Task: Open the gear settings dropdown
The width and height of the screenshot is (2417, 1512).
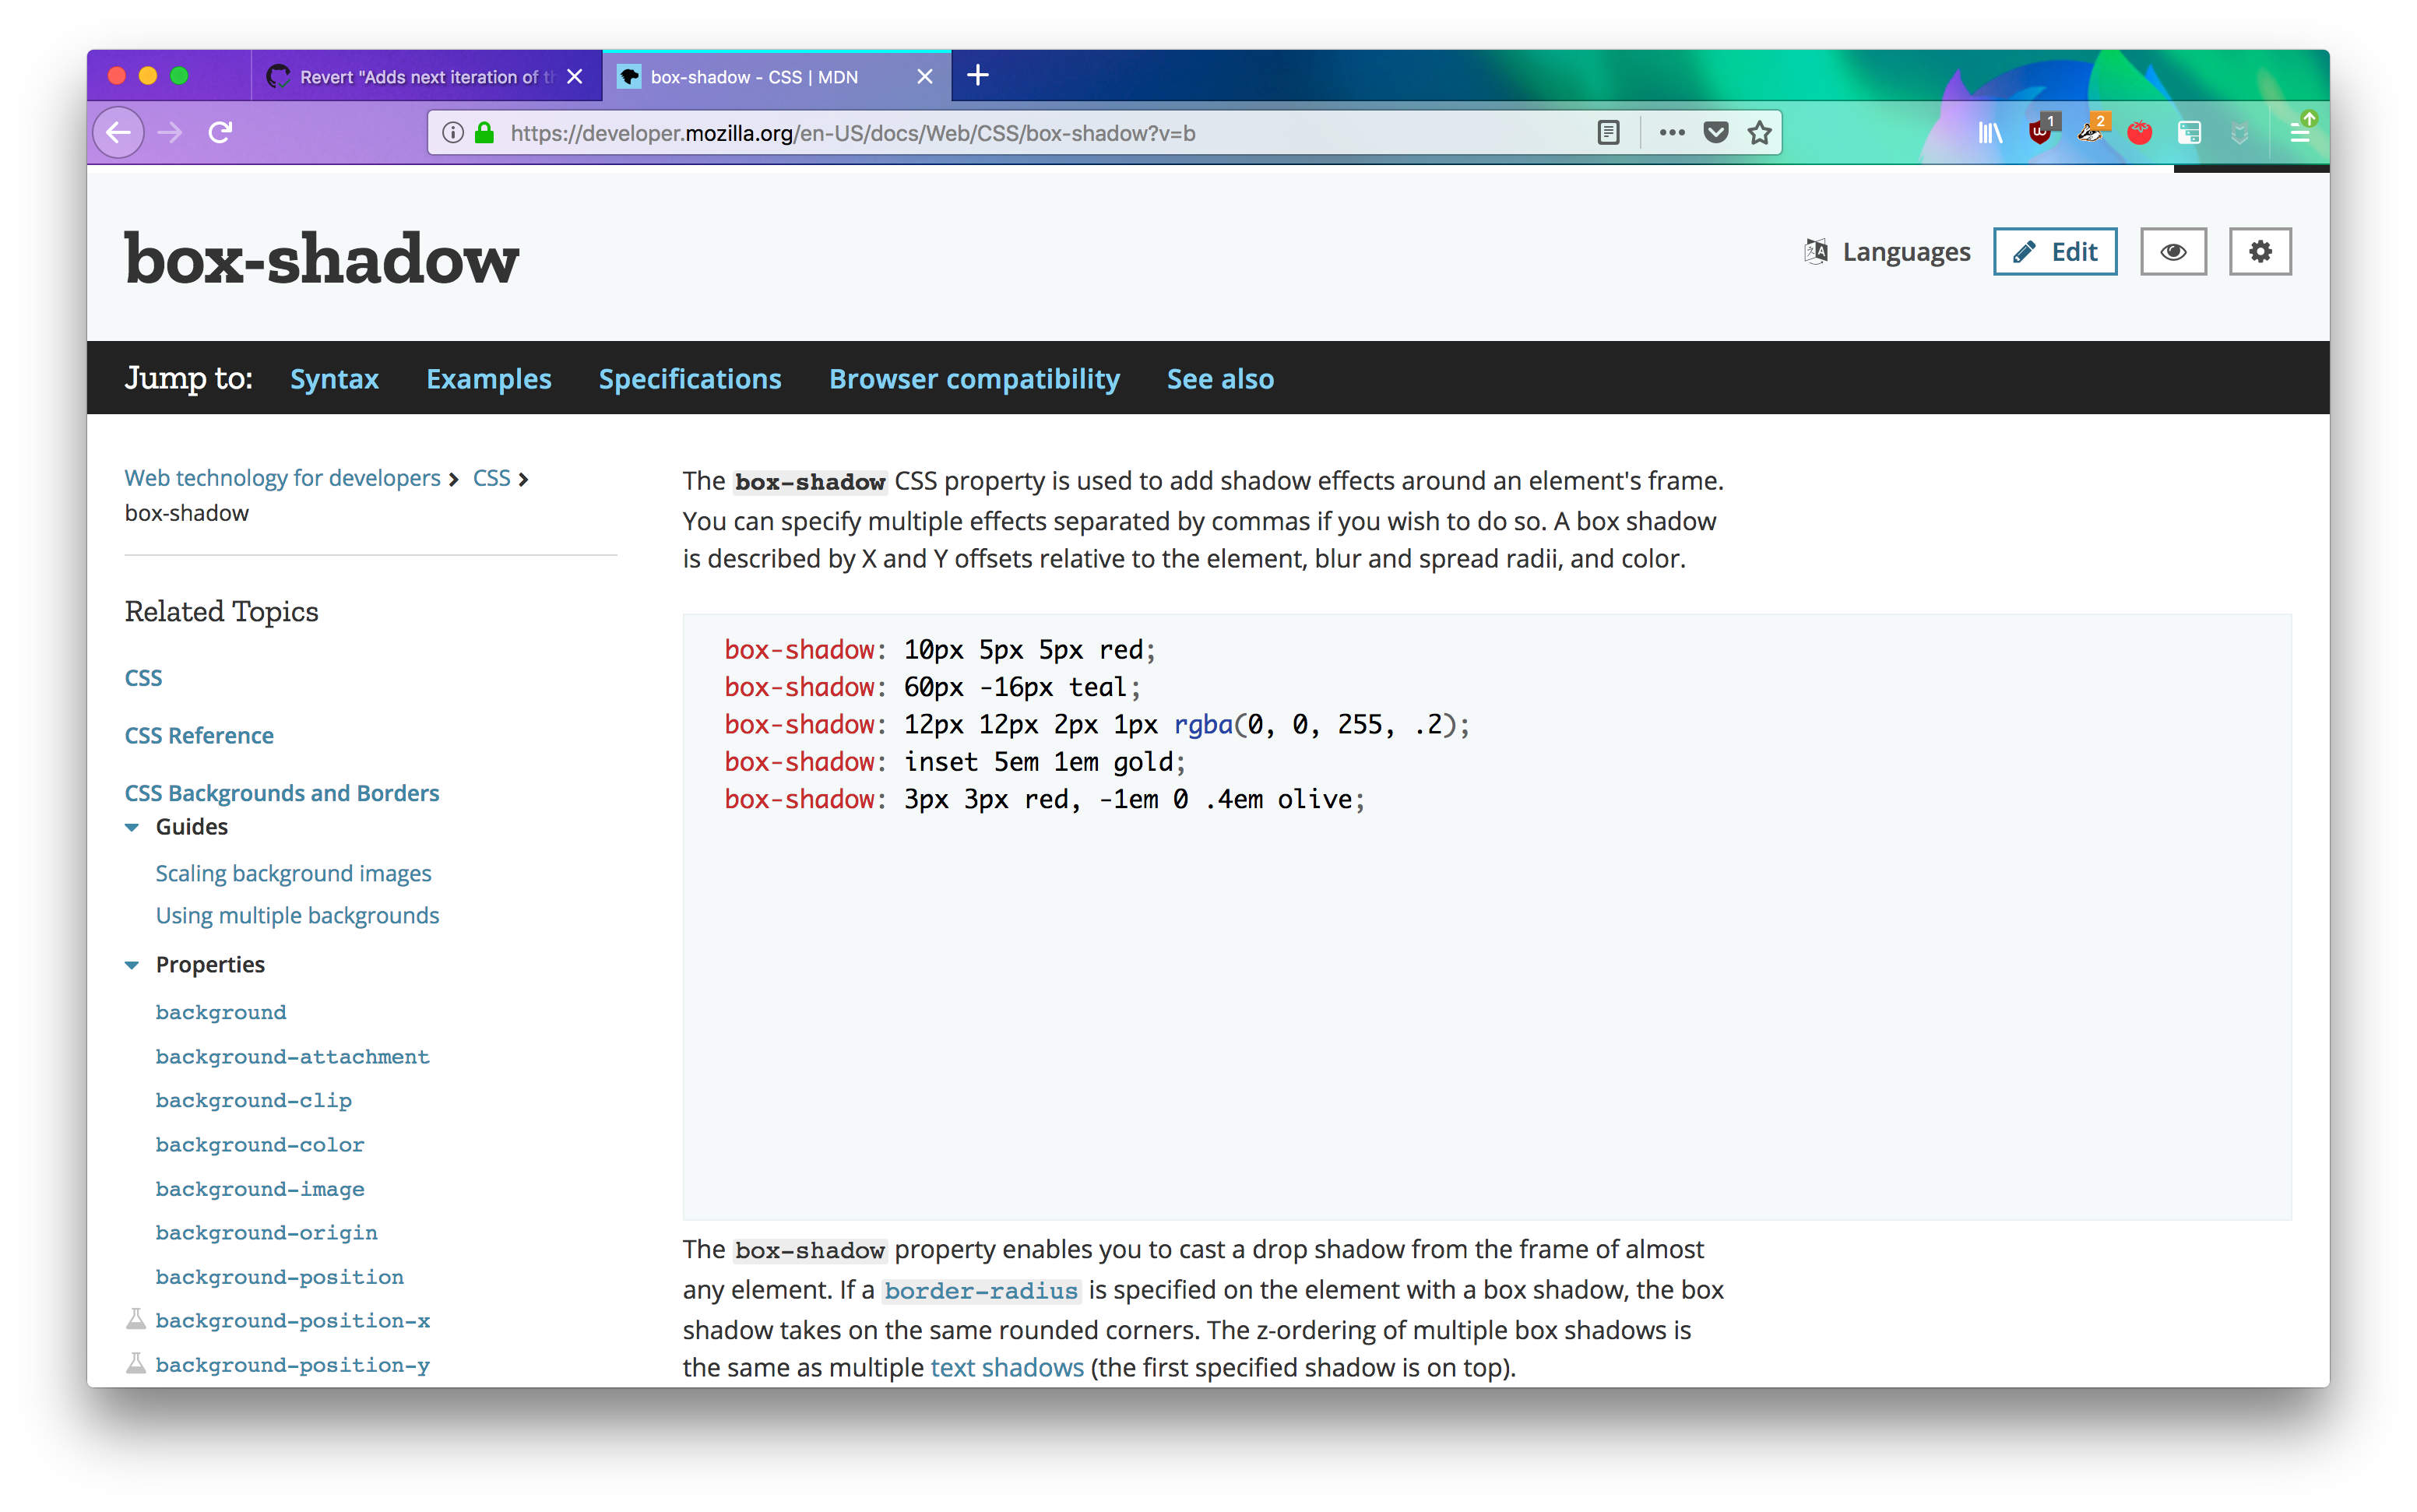Action: click(x=2260, y=252)
